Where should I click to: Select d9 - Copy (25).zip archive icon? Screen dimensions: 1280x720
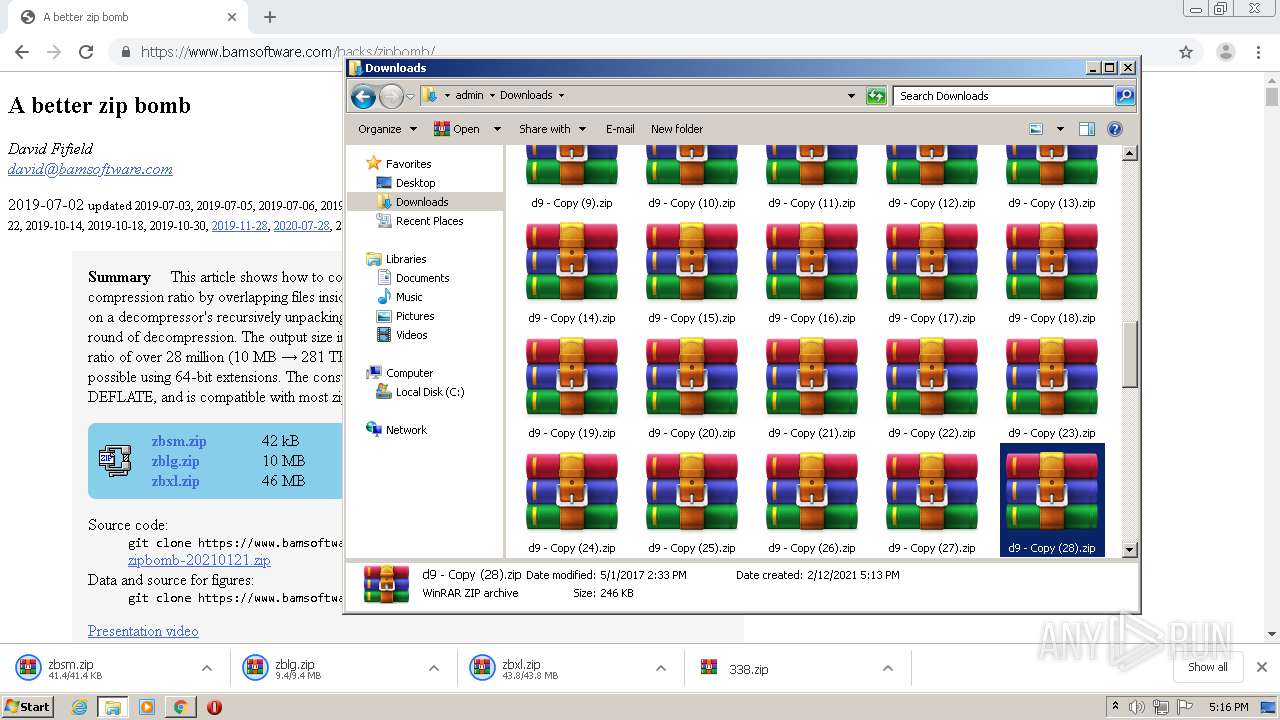[x=692, y=492]
